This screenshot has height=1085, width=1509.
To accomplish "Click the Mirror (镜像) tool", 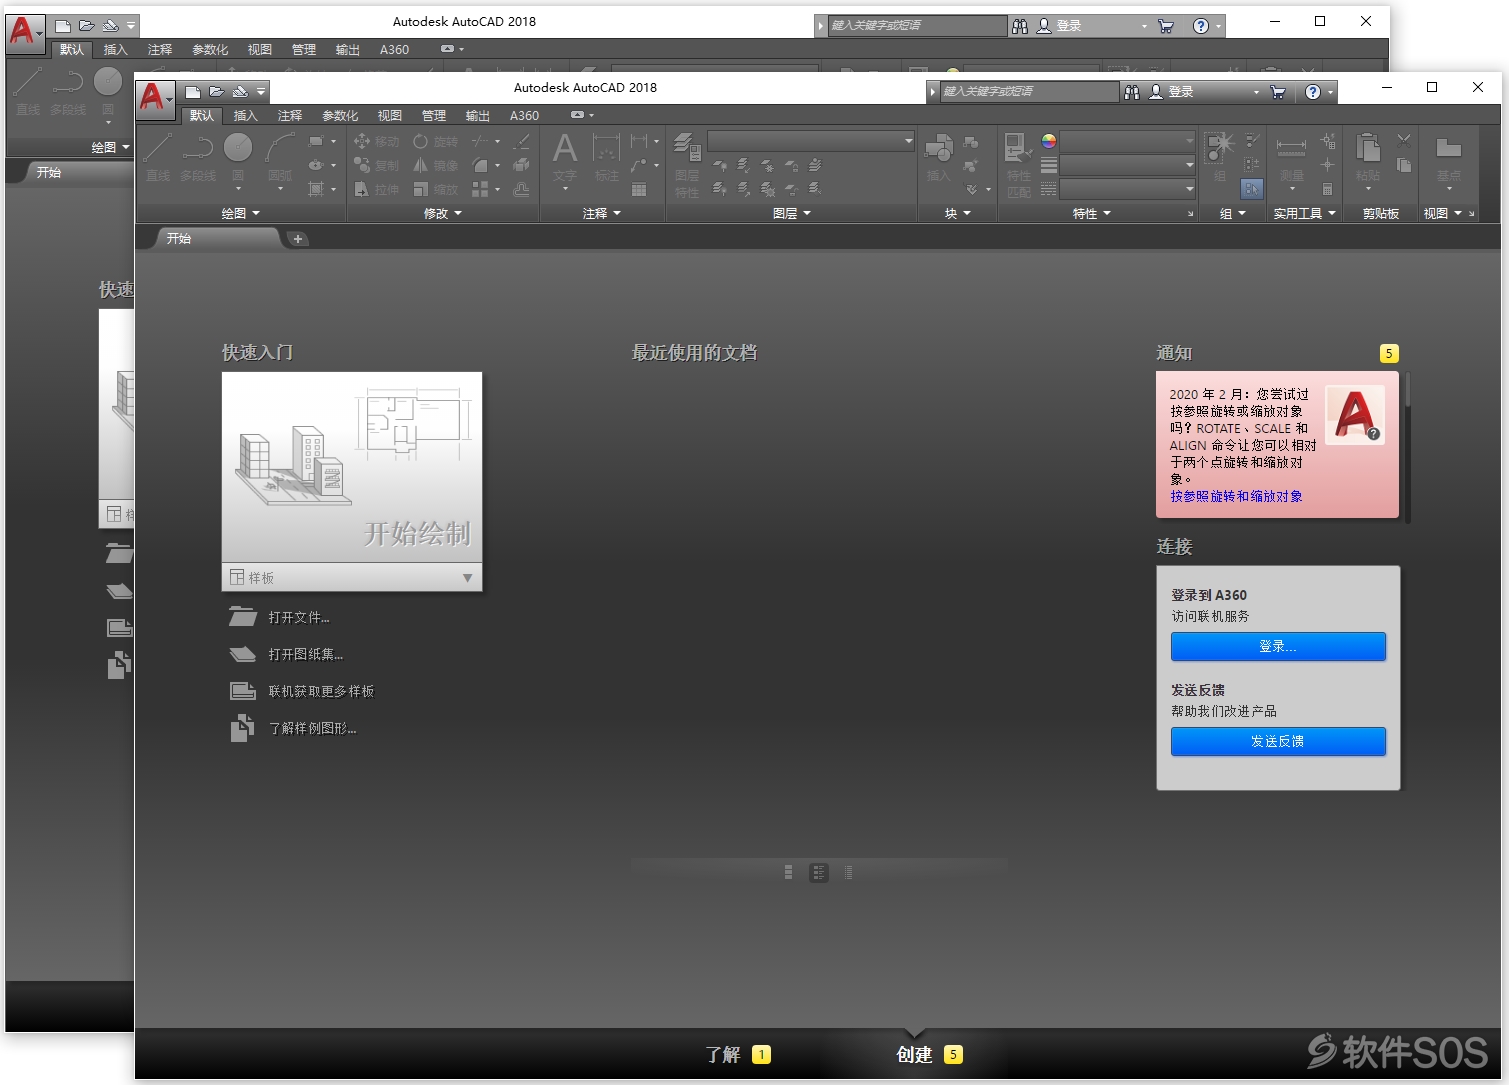I will pyautogui.click(x=435, y=166).
